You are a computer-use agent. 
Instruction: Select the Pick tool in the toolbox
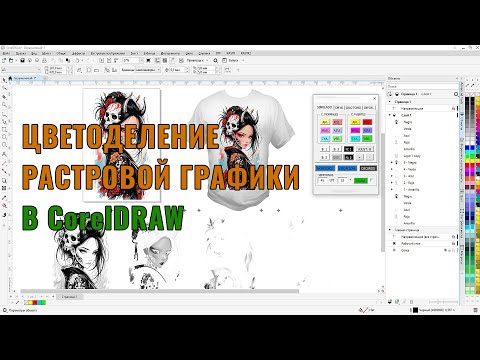(x=4, y=80)
